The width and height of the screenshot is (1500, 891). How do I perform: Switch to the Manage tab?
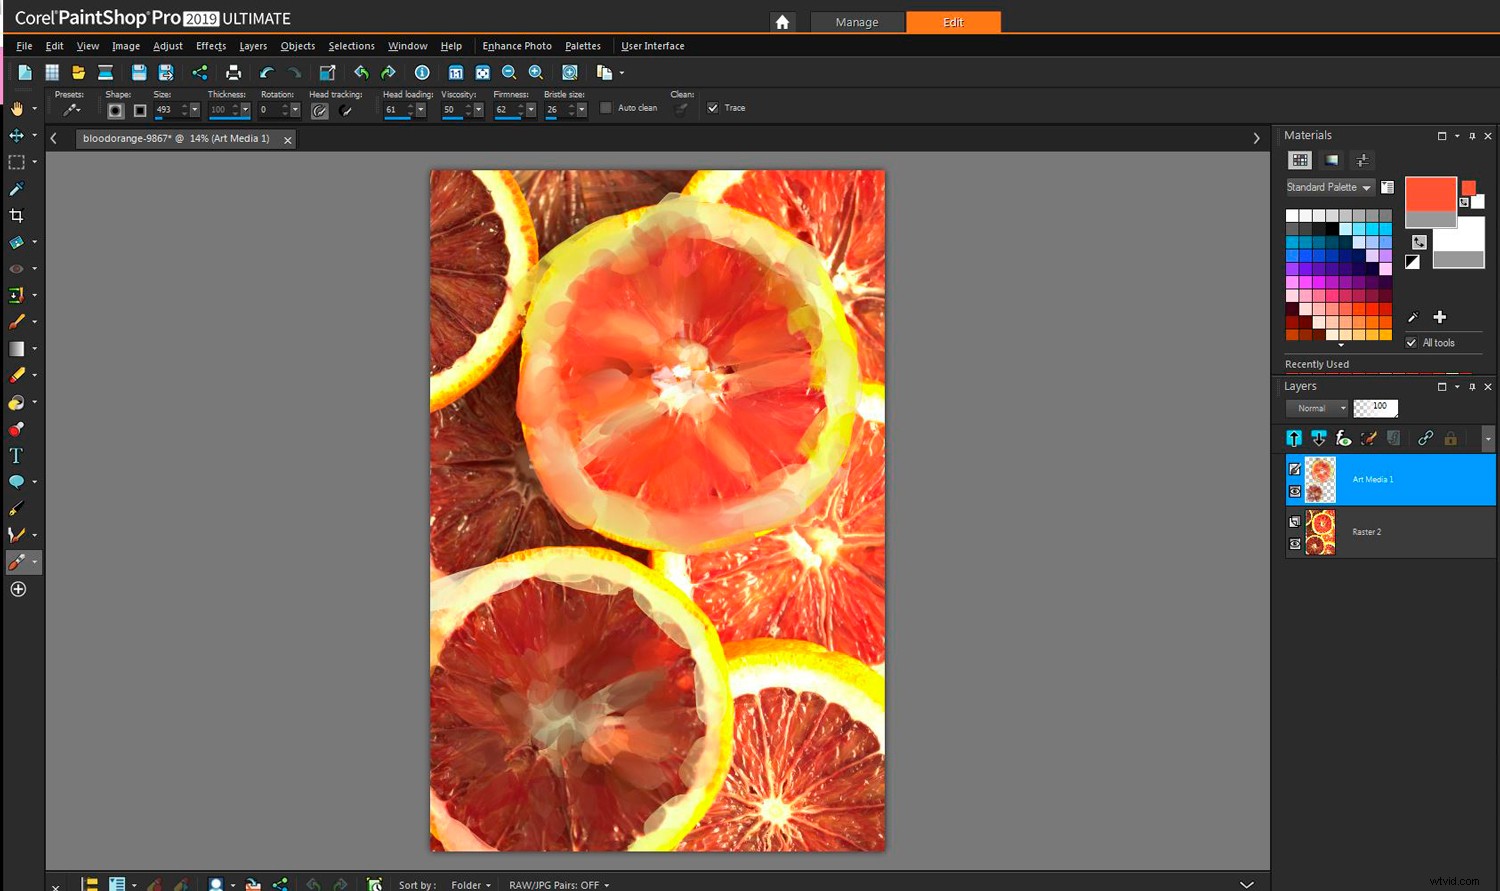856,21
